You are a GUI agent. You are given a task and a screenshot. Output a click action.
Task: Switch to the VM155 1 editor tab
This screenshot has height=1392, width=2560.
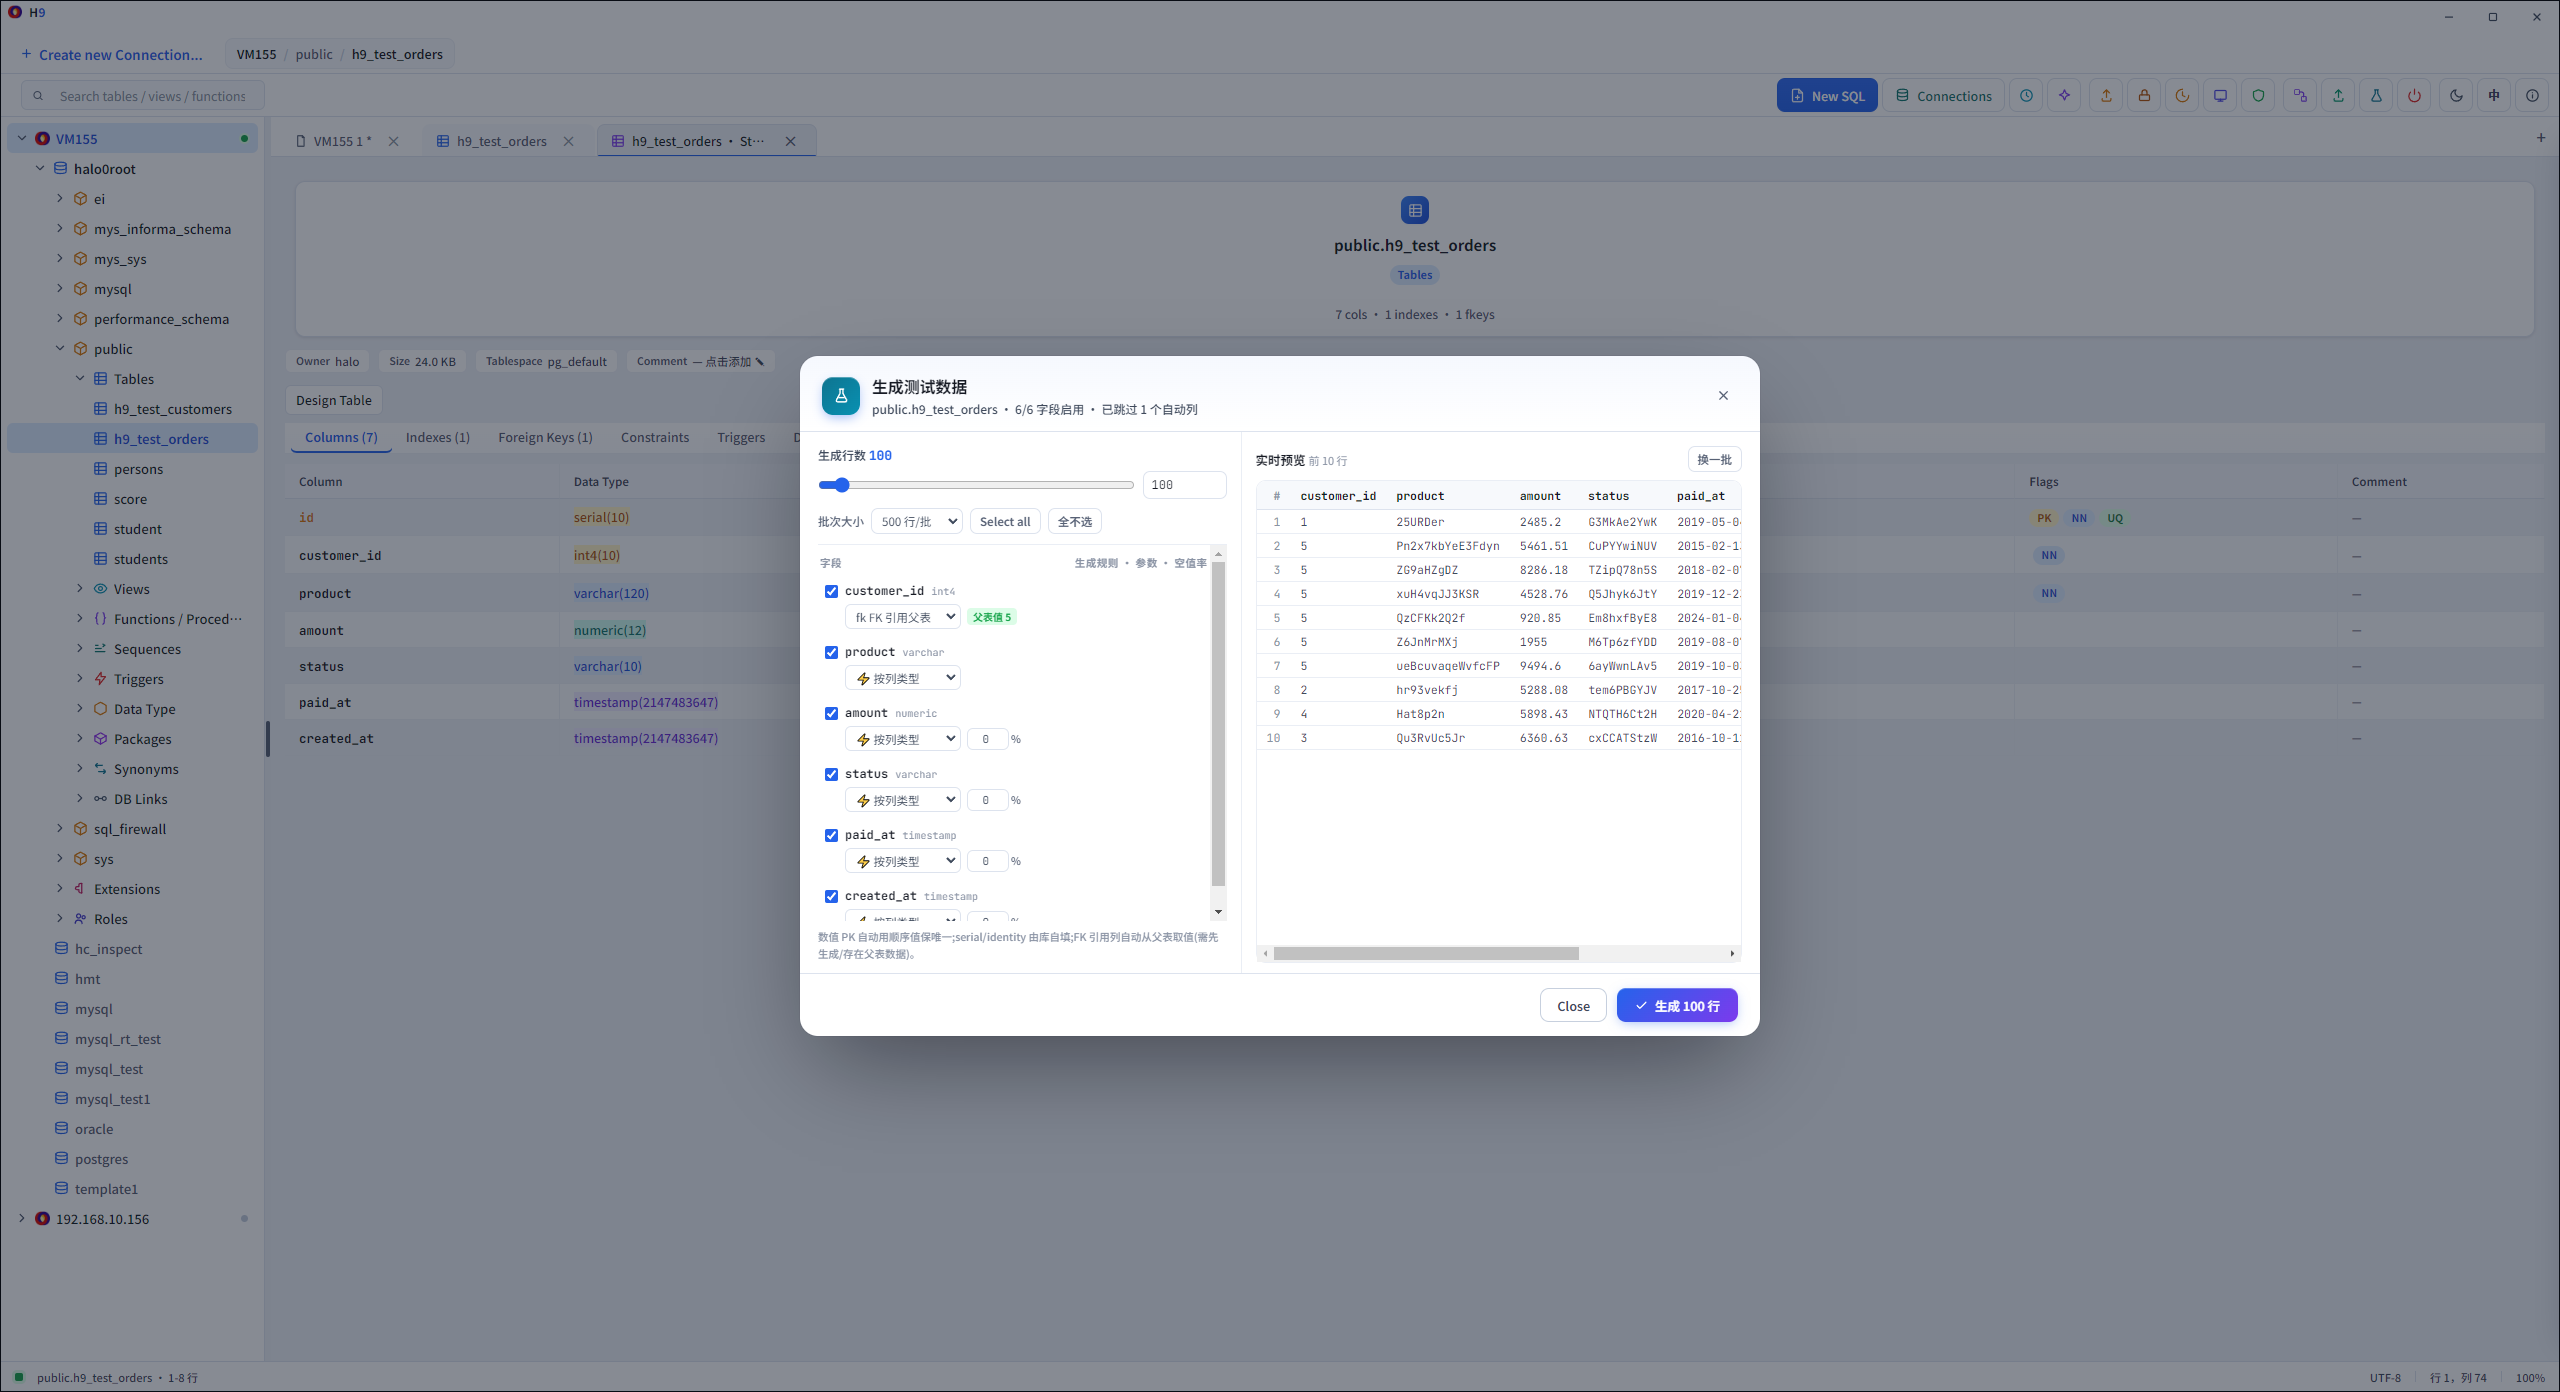click(x=341, y=141)
